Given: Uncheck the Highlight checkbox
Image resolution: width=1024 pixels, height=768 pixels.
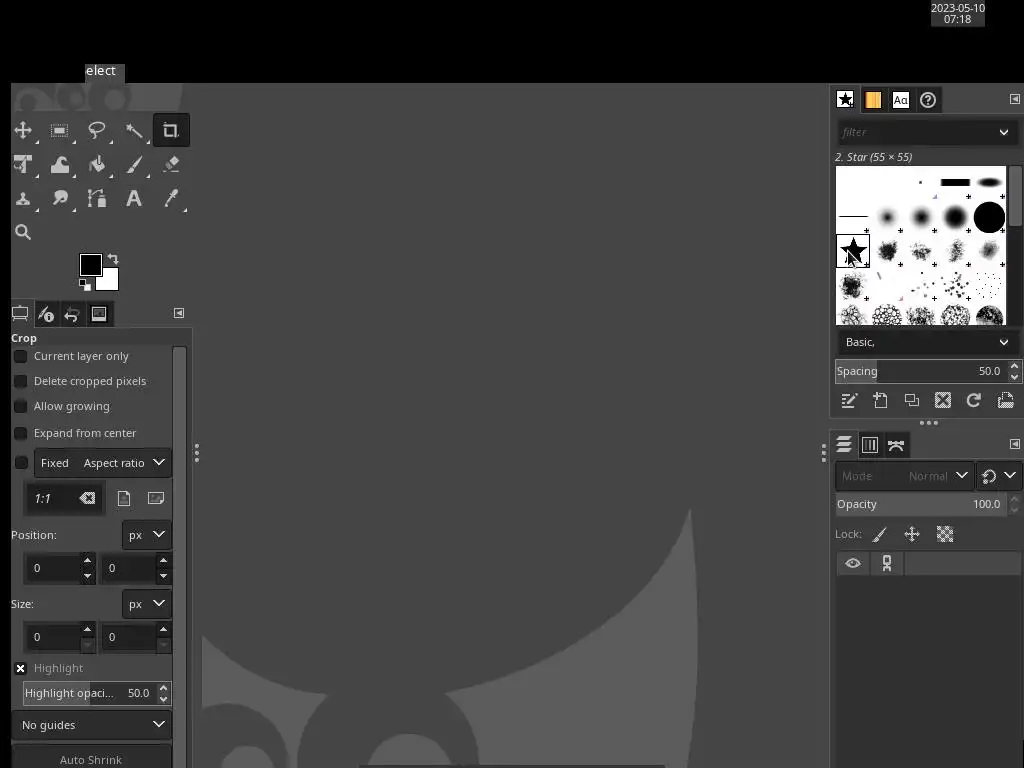Looking at the screenshot, I should click(21, 668).
